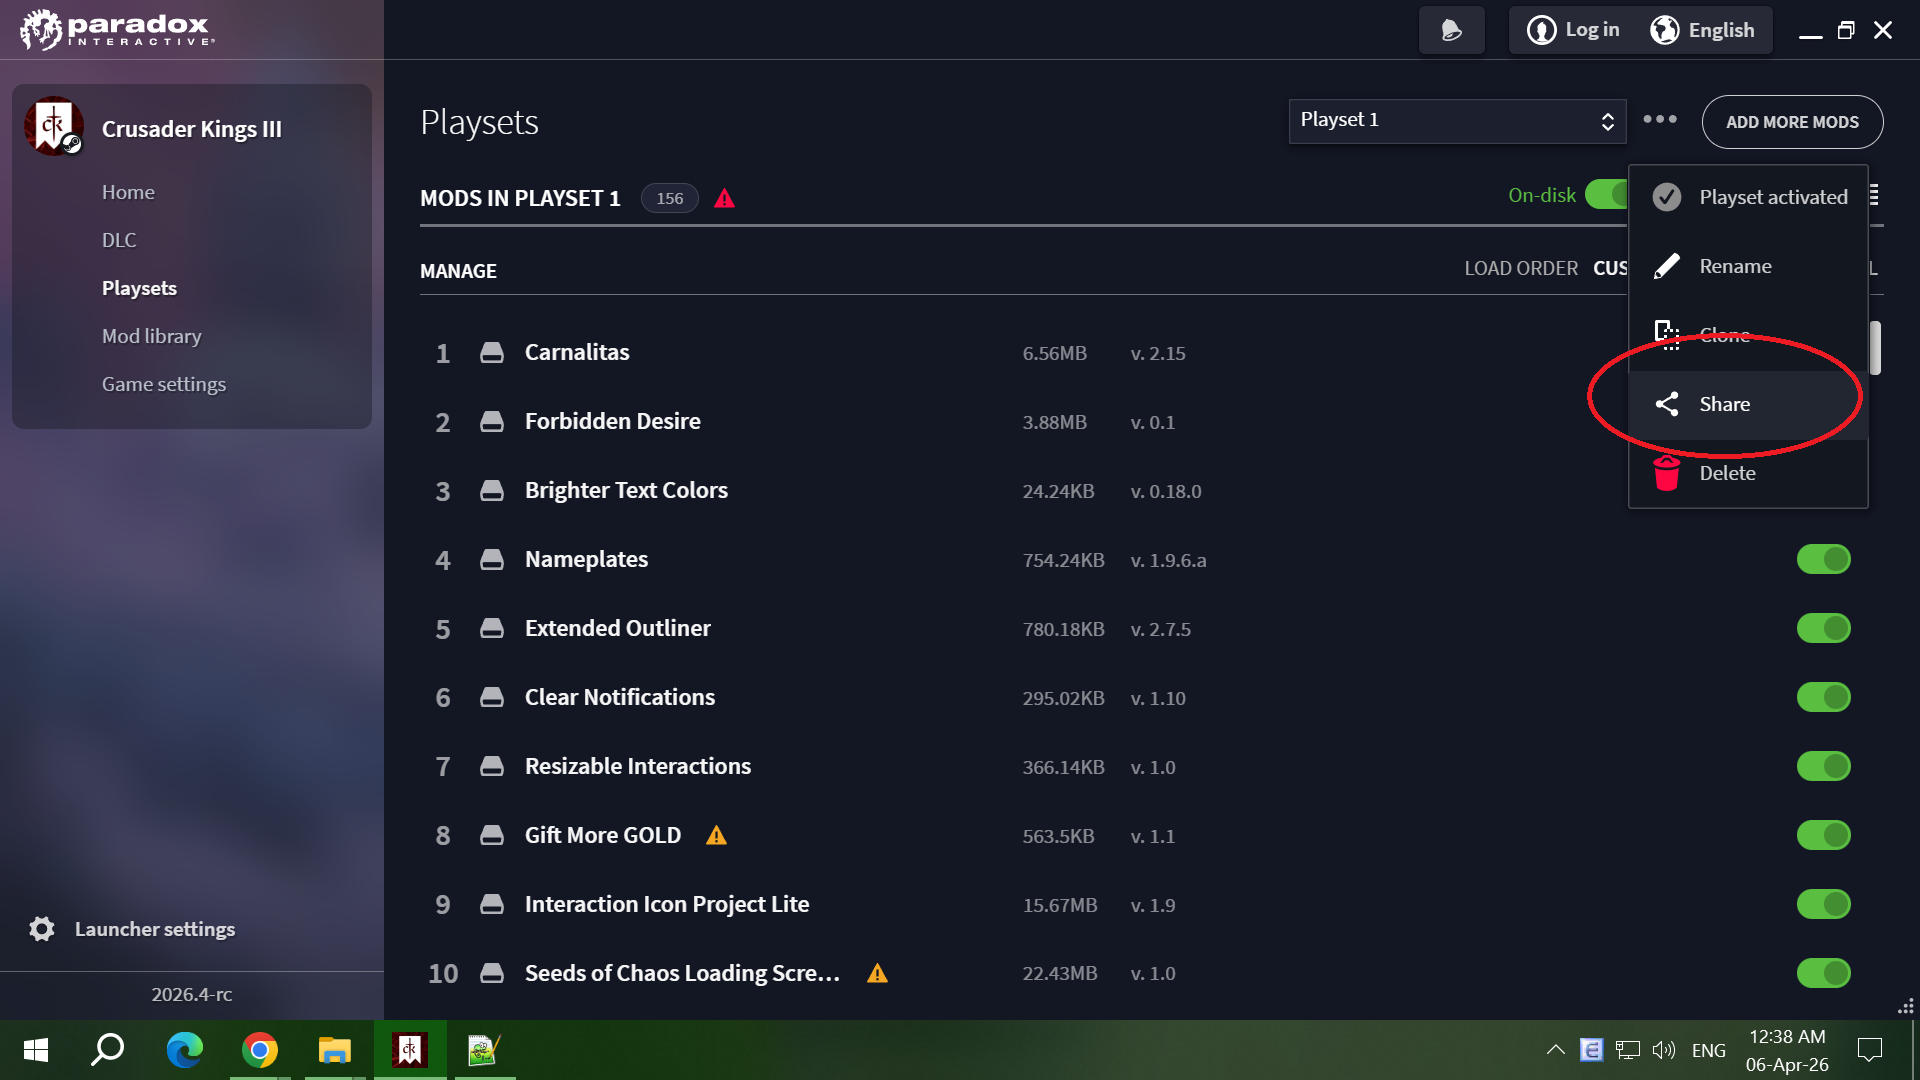The width and height of the screenshot is (1920, 1080).
Task: Click the red warning triangle beside mod count
Action: pos(725,198)
